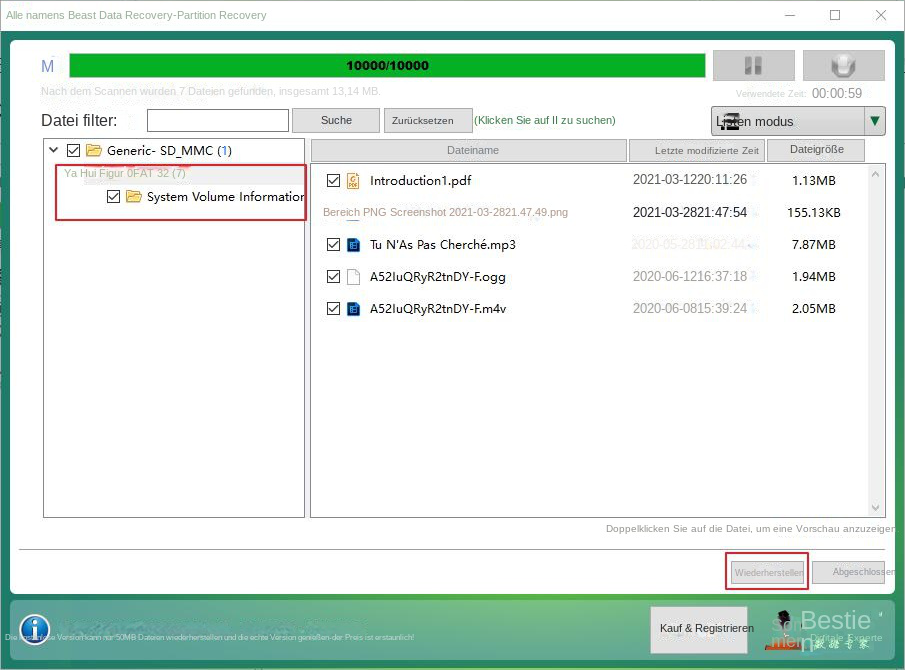Select the Ya Hui Figur 0FAT 32 (7) node
This screenshot has width=905, height=670.
pos(125,173)
